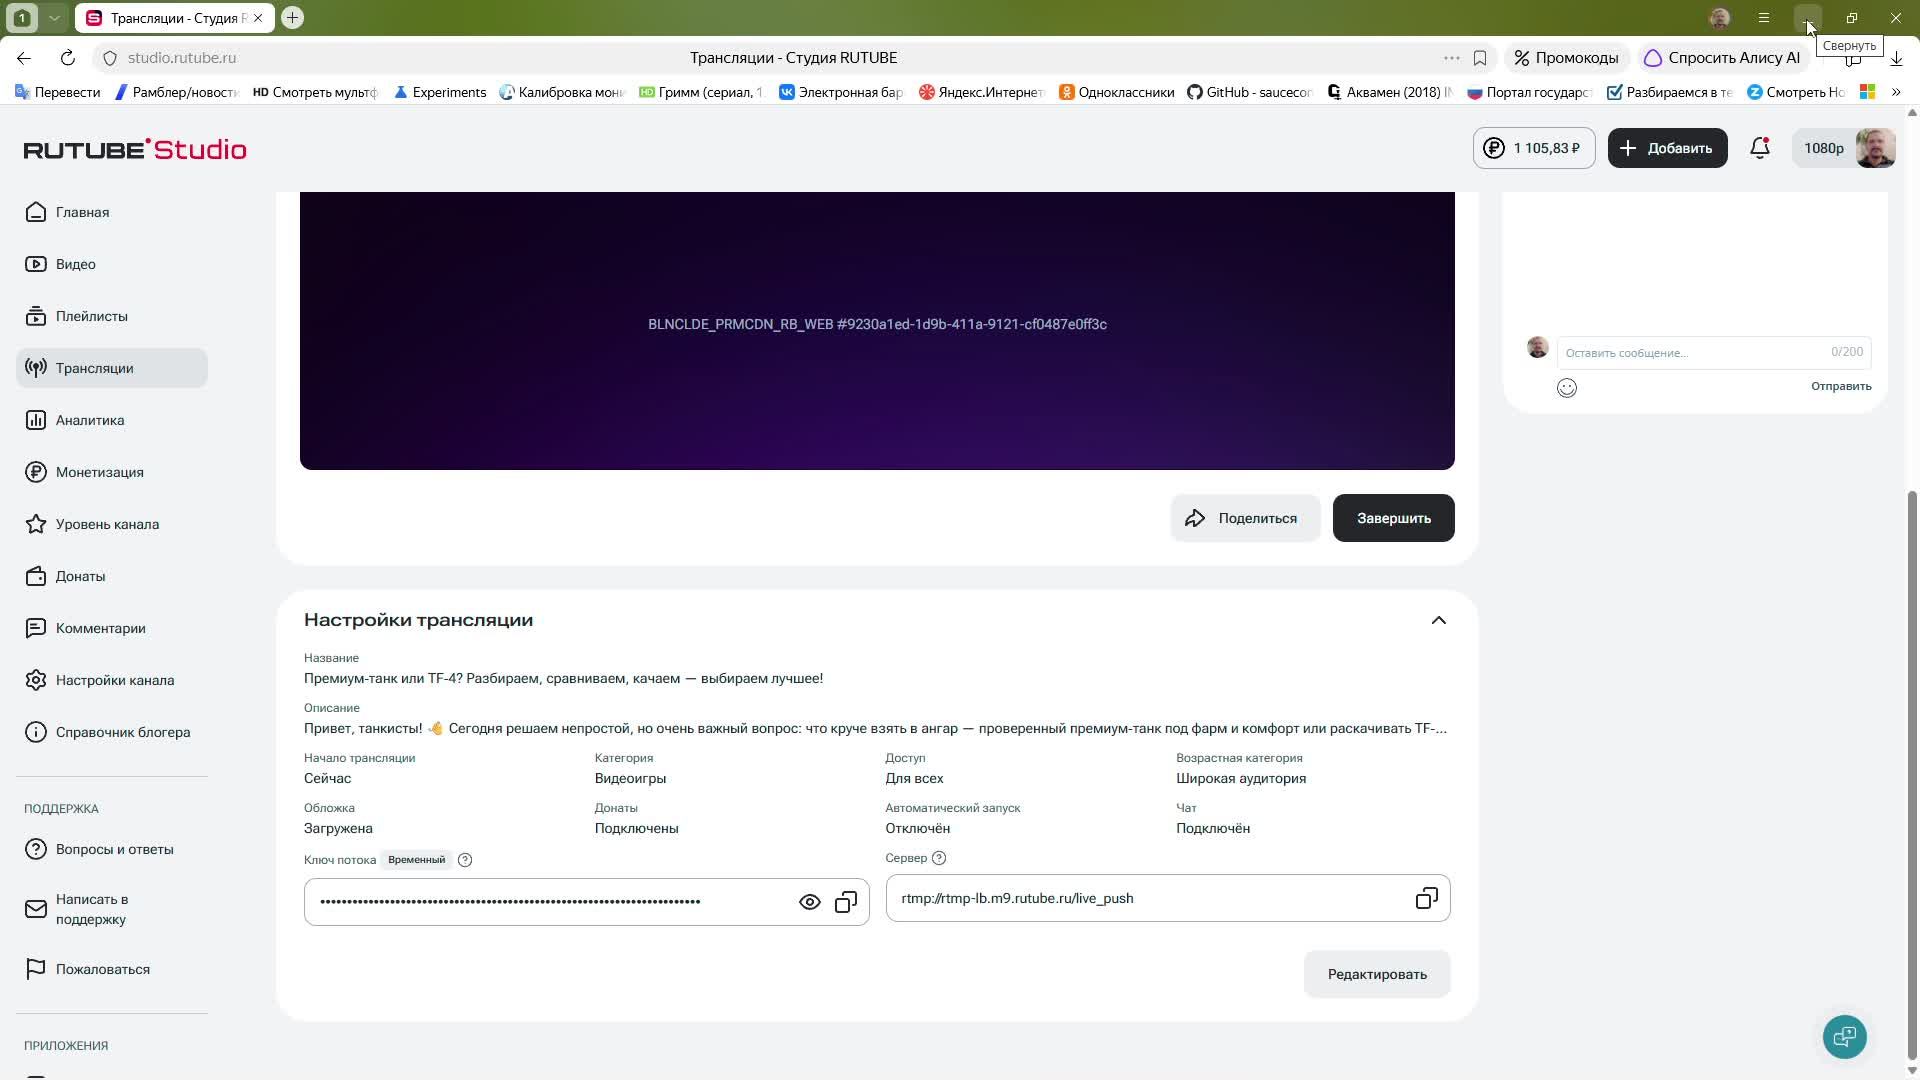Click the Временный key badge
Screen dimensions: 1920x1080
click(x=416, y=860)
